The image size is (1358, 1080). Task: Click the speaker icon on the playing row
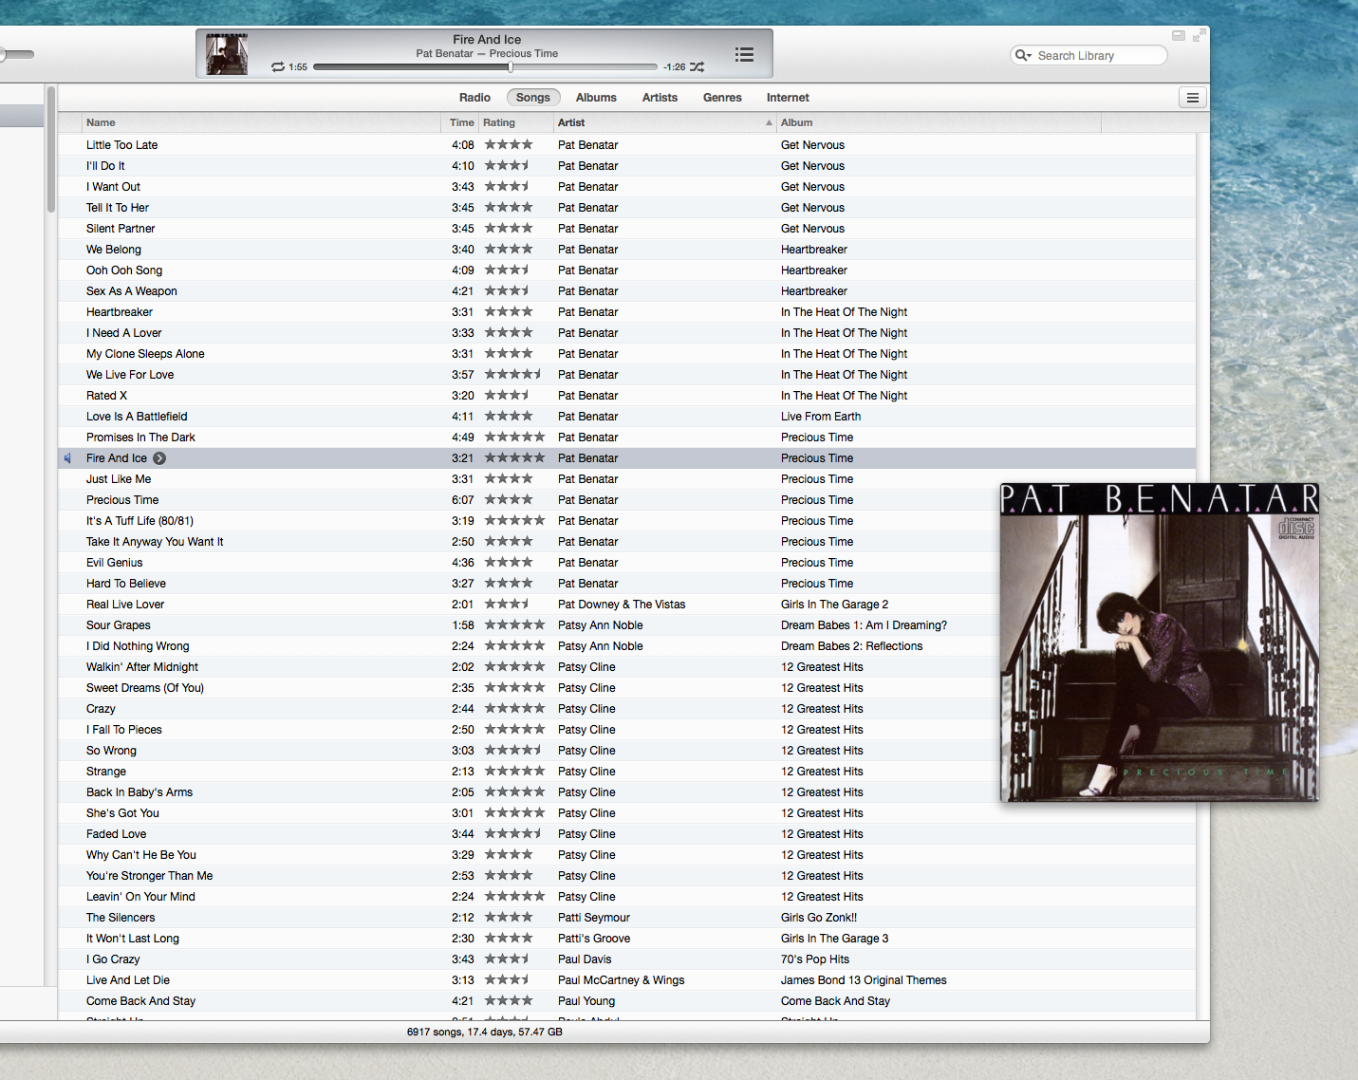68,458
